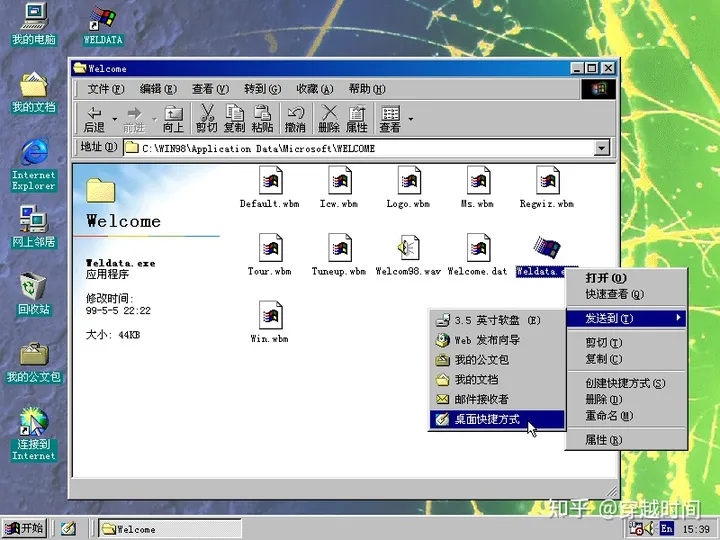The image size is (720, 540).
Task: Click the 开始 Start button
Action: point(24,529)
